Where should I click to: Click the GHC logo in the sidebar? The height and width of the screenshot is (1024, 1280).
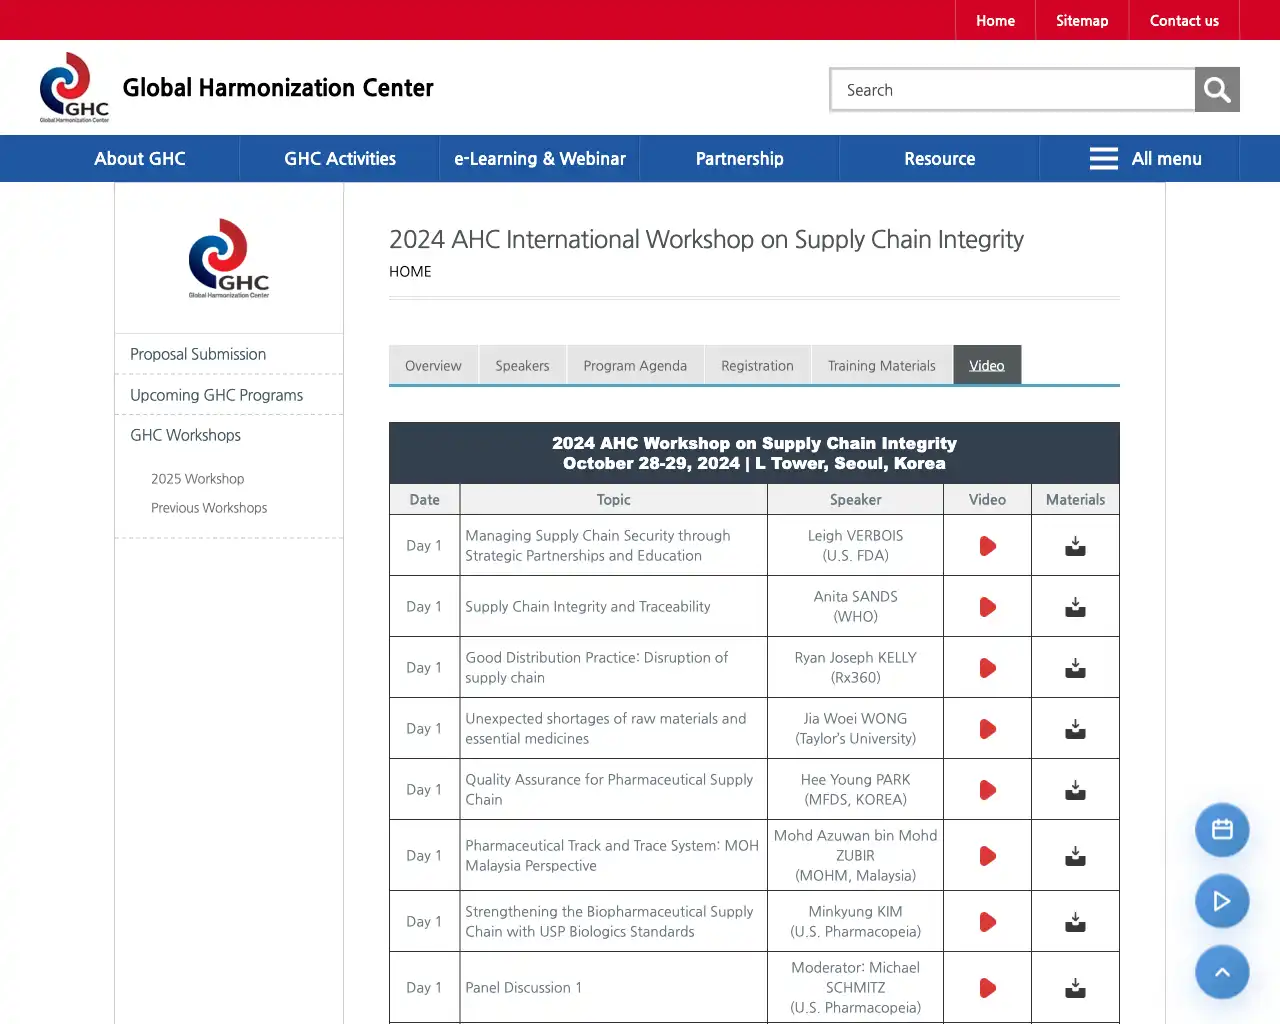click(228, 258)
